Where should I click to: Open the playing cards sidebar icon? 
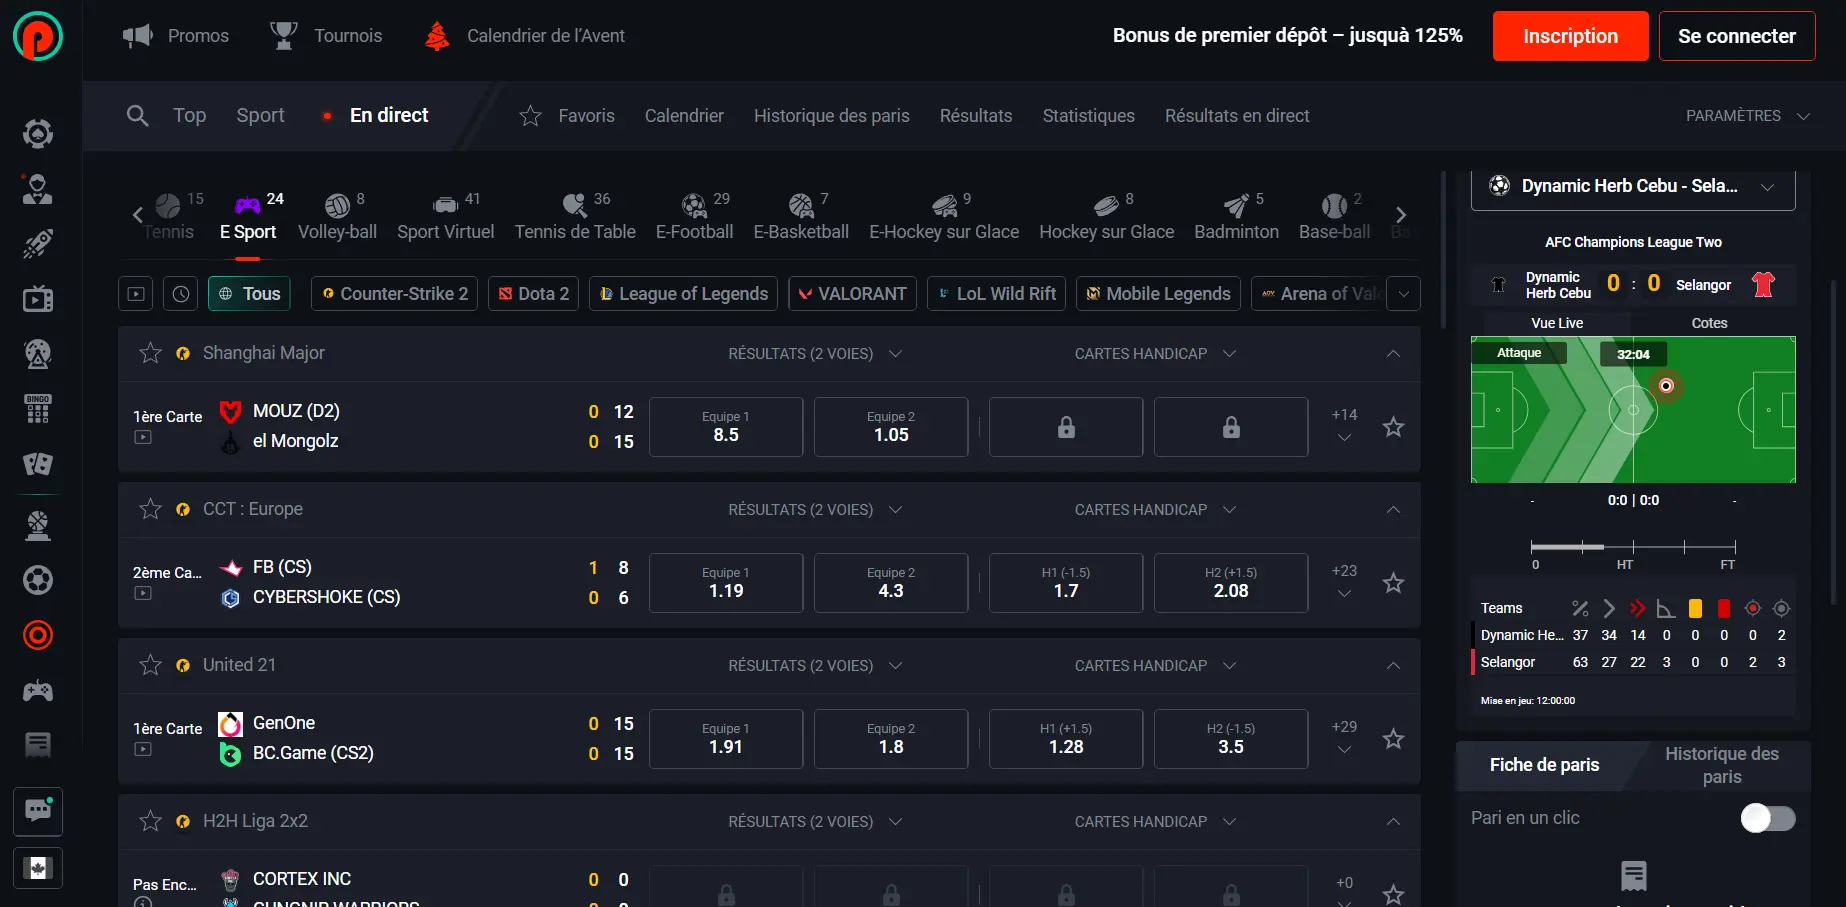coord(38,464)
